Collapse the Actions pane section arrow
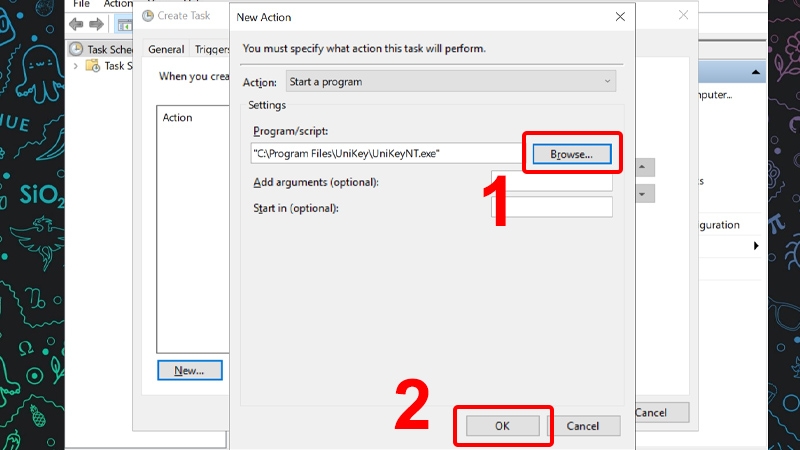This screenshot has width=800, height=450. tap(756, 245)
